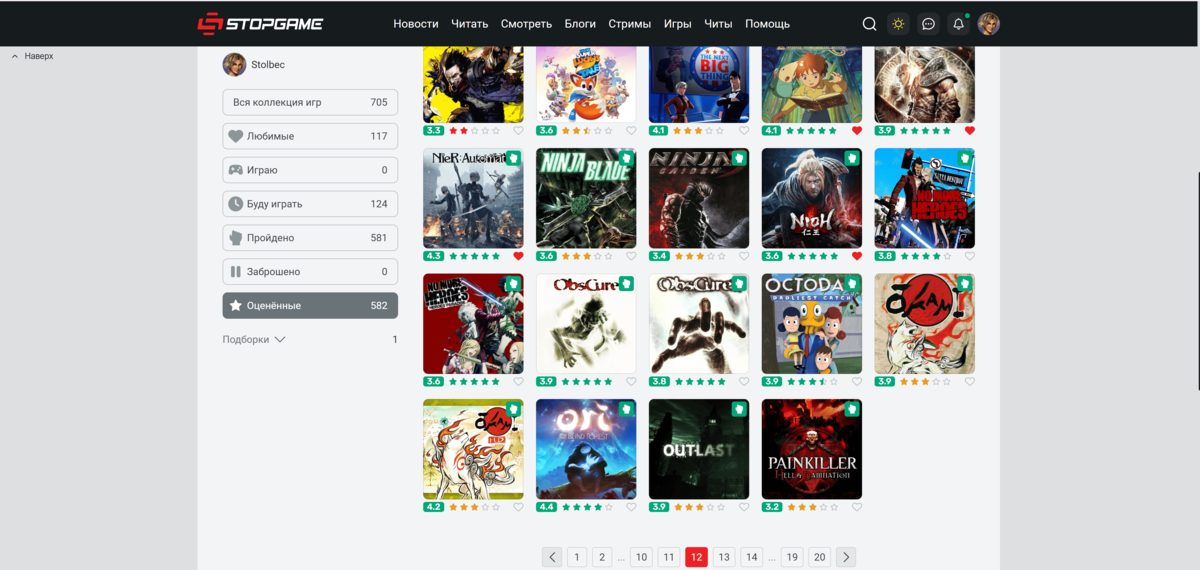Toggle favorite heart for NieR: Automata

(x=518, y=256)
